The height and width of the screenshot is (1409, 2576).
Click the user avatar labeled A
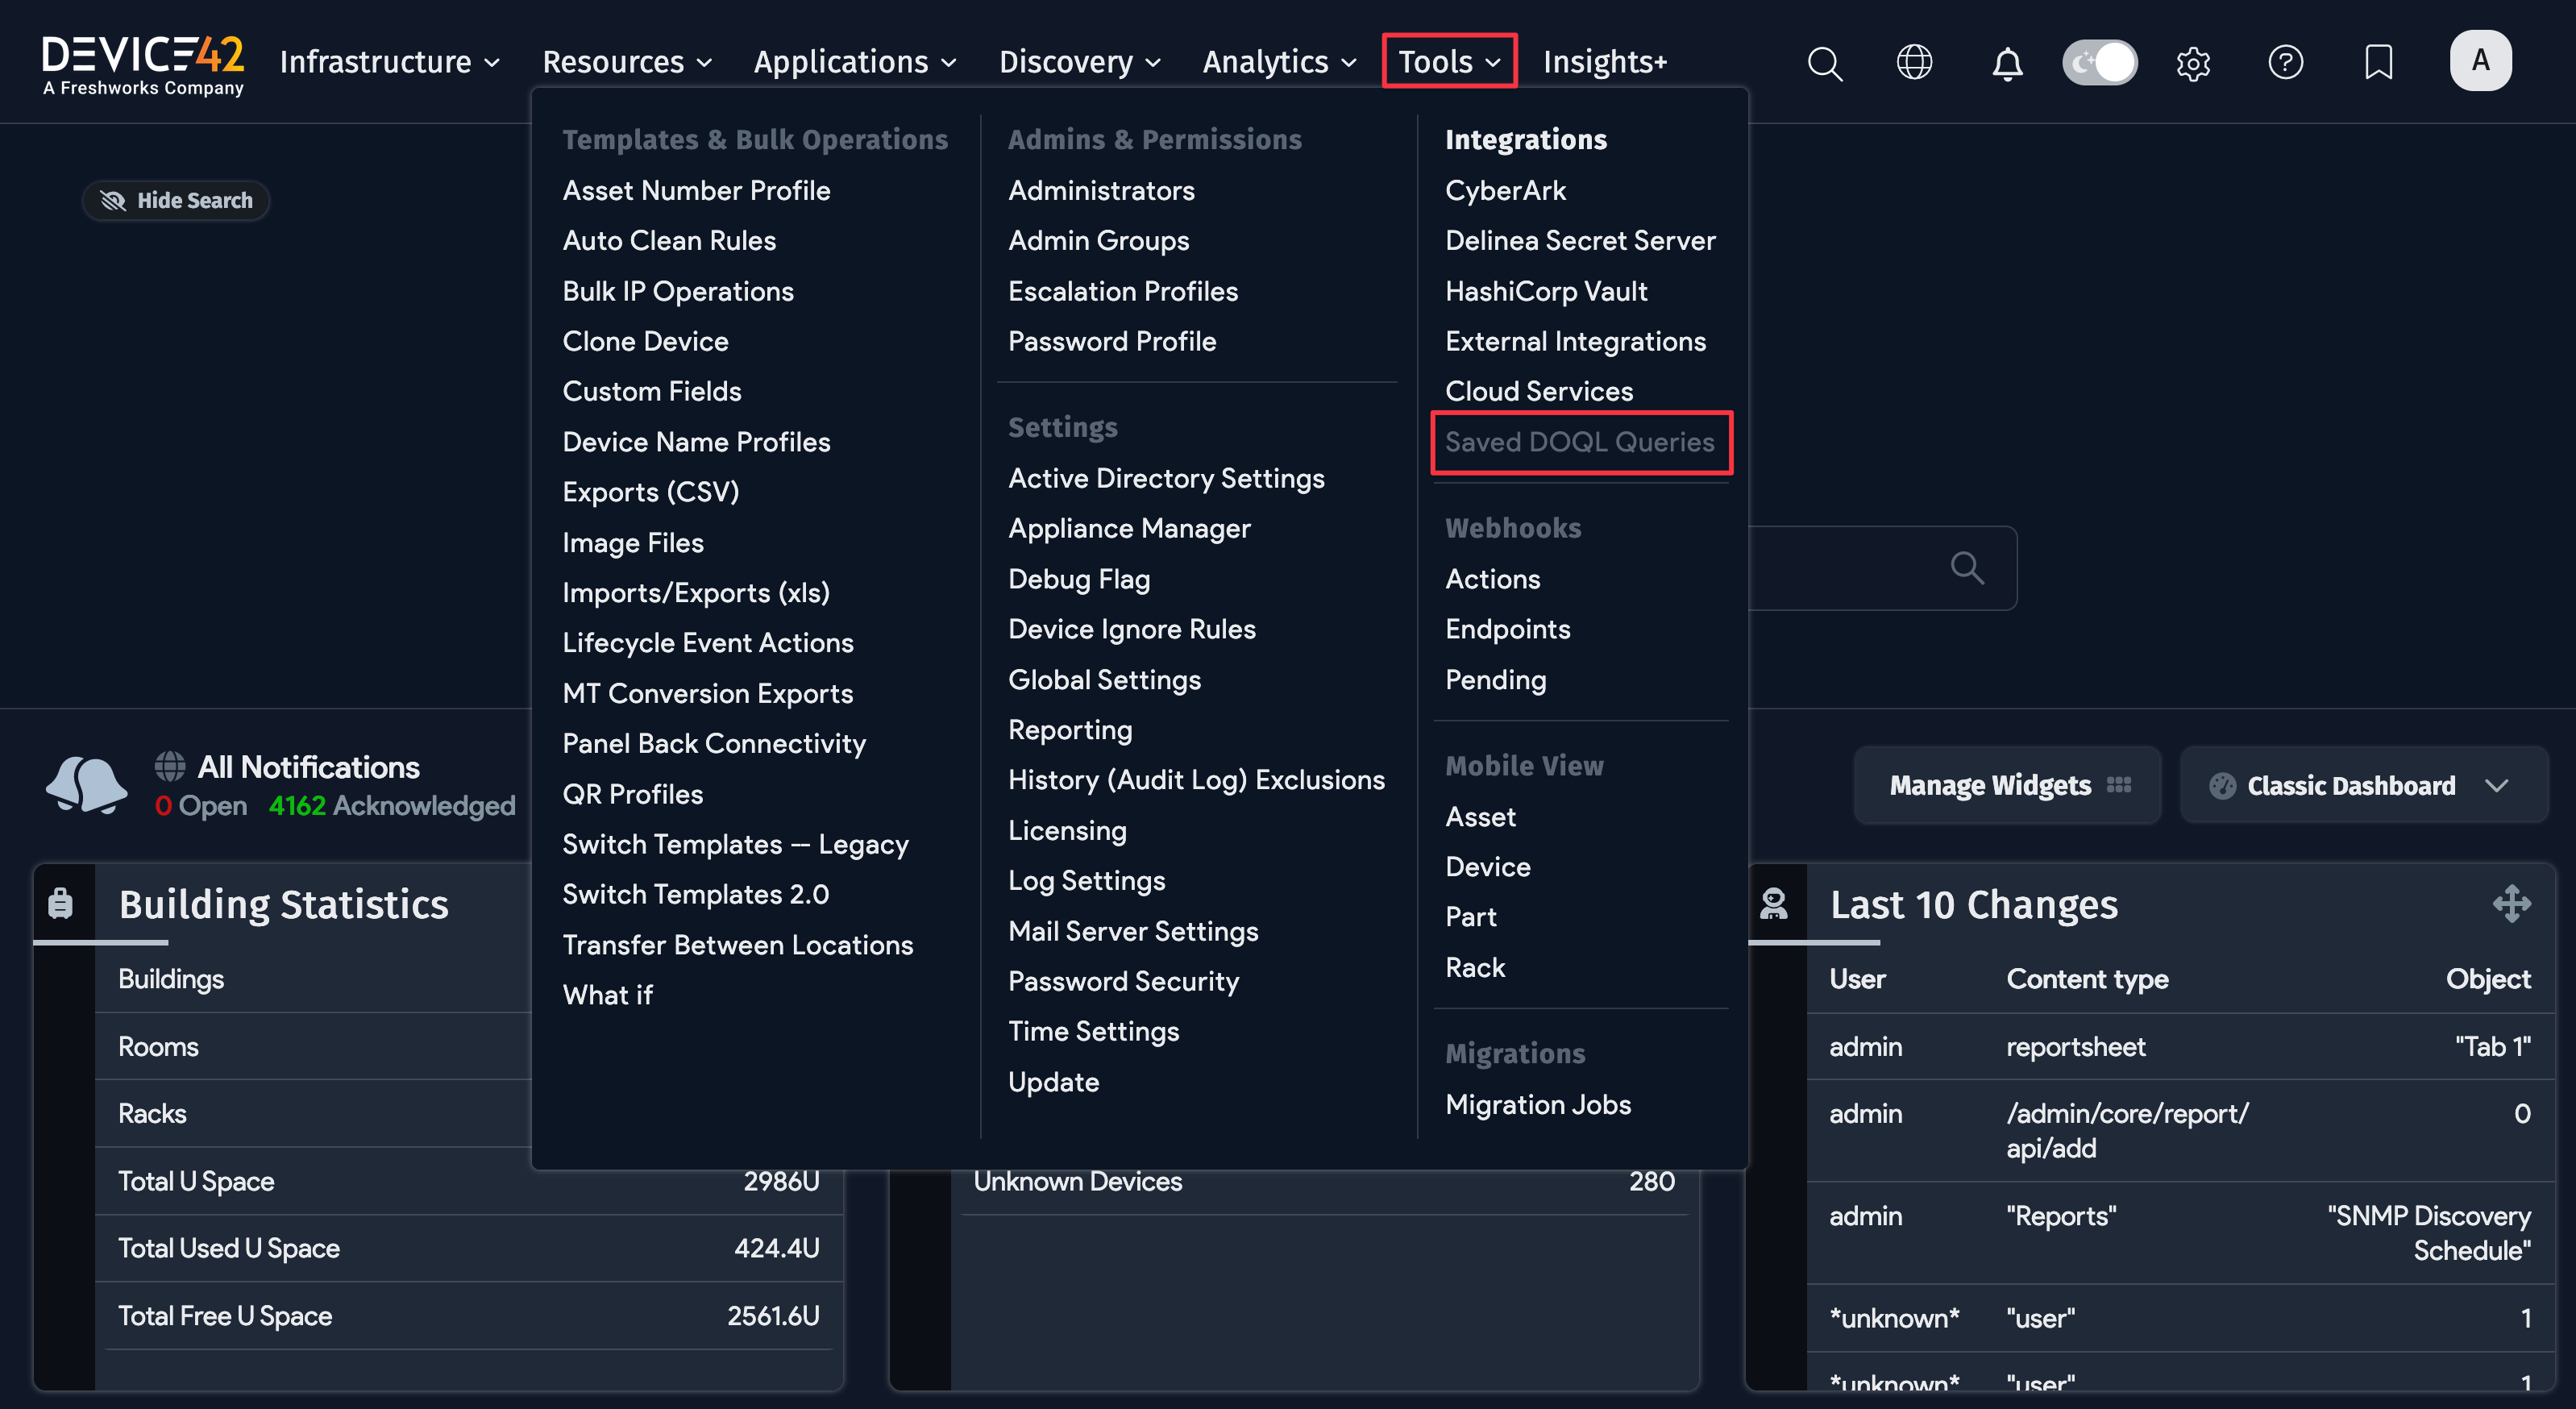point(2481,60)
